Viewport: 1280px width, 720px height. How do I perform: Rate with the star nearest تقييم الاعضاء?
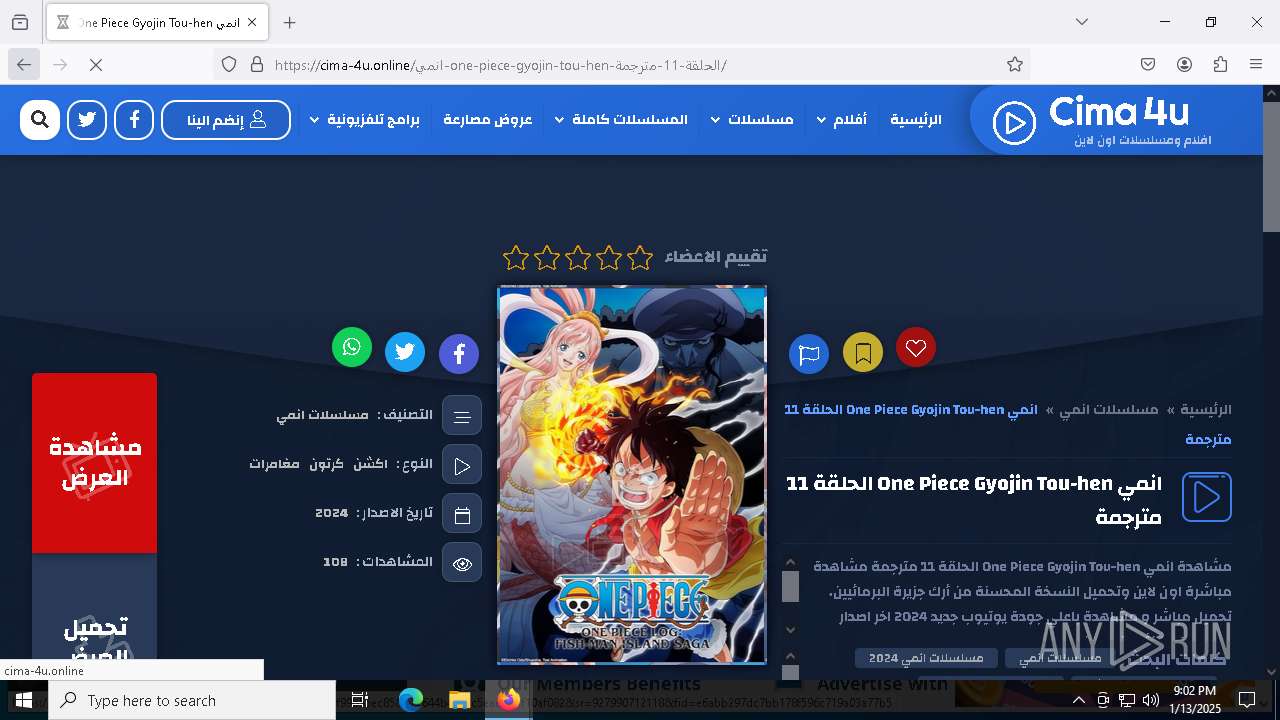[640, 258]
